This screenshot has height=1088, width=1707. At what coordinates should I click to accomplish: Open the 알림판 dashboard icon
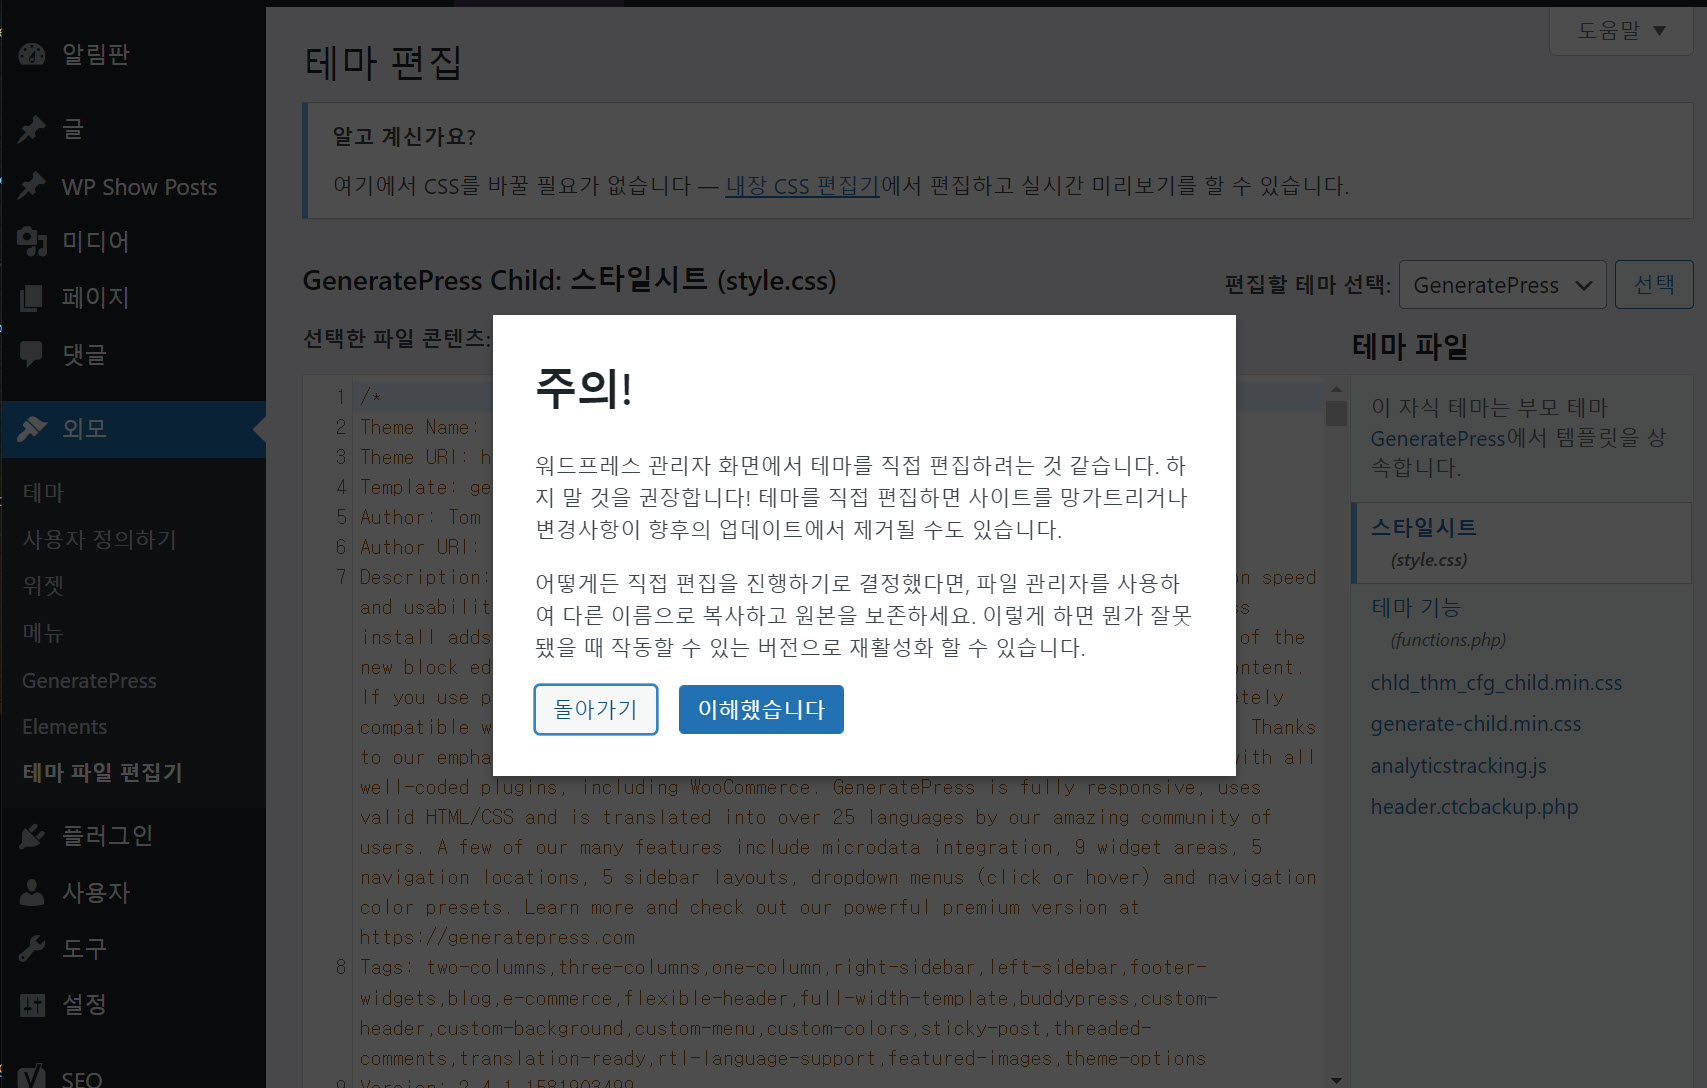[x=31, y=54]
